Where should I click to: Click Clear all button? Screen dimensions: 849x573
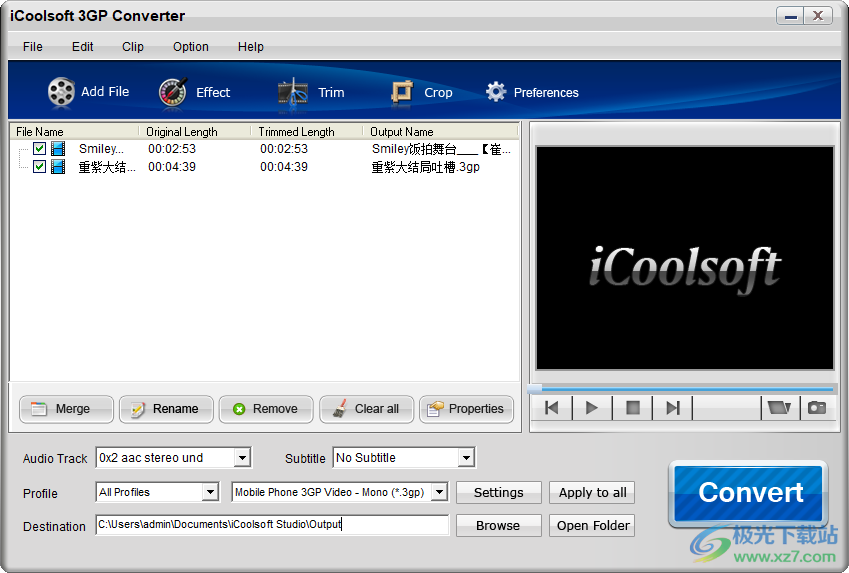[x=366, y=409]
